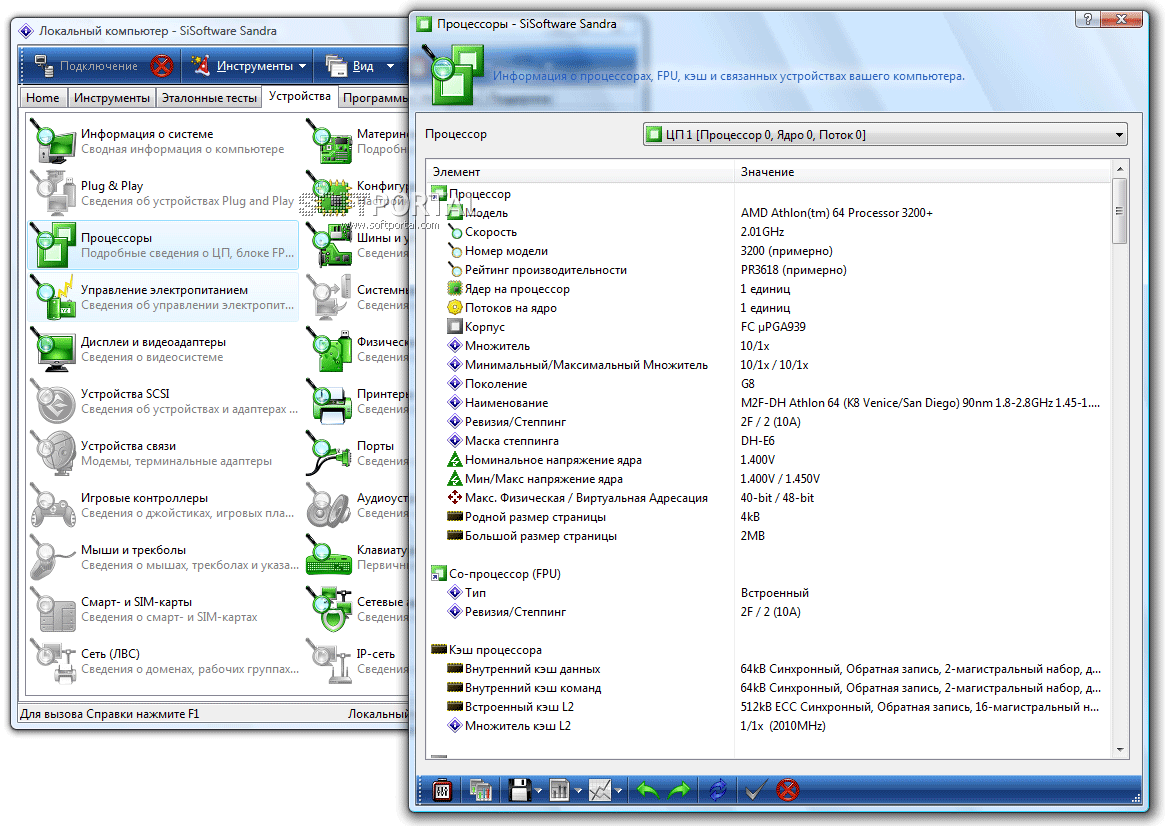Select the Рейтинг производительности row
This screenshot has height=826, width=1165.
click(770, 270)
